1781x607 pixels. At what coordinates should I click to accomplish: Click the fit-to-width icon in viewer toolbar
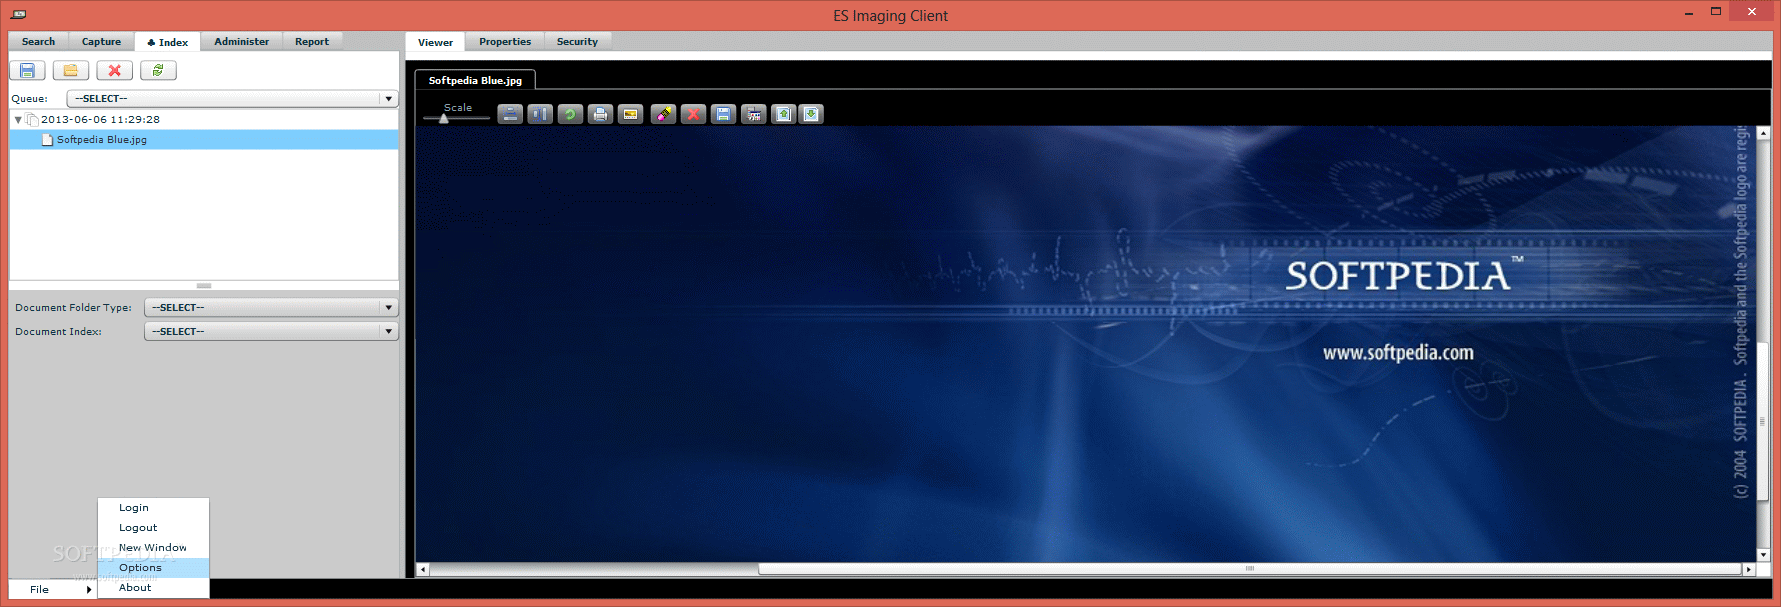click(x=510, y=114)
